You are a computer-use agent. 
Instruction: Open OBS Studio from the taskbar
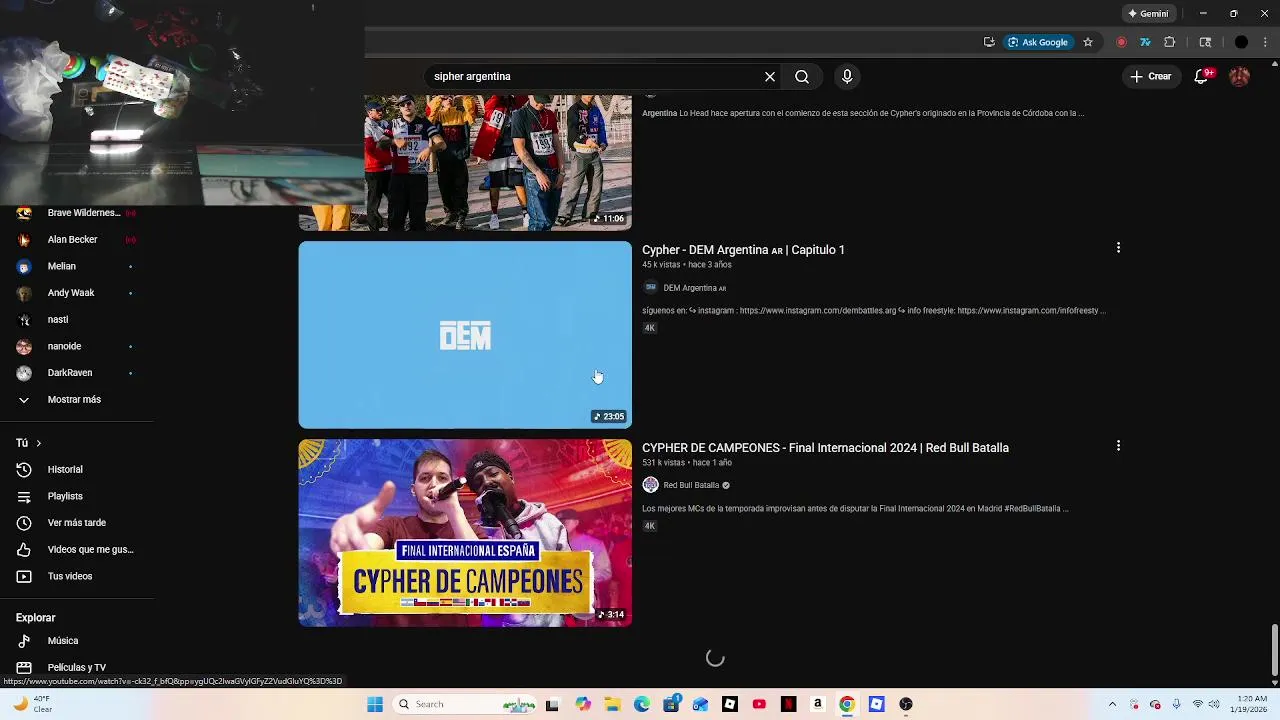(x=906, y=704)
